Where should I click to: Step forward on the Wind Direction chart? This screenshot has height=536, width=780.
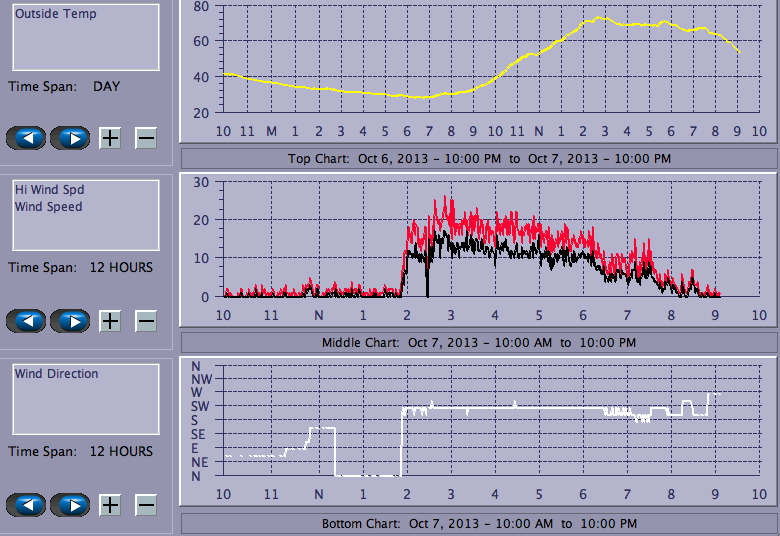70,505
